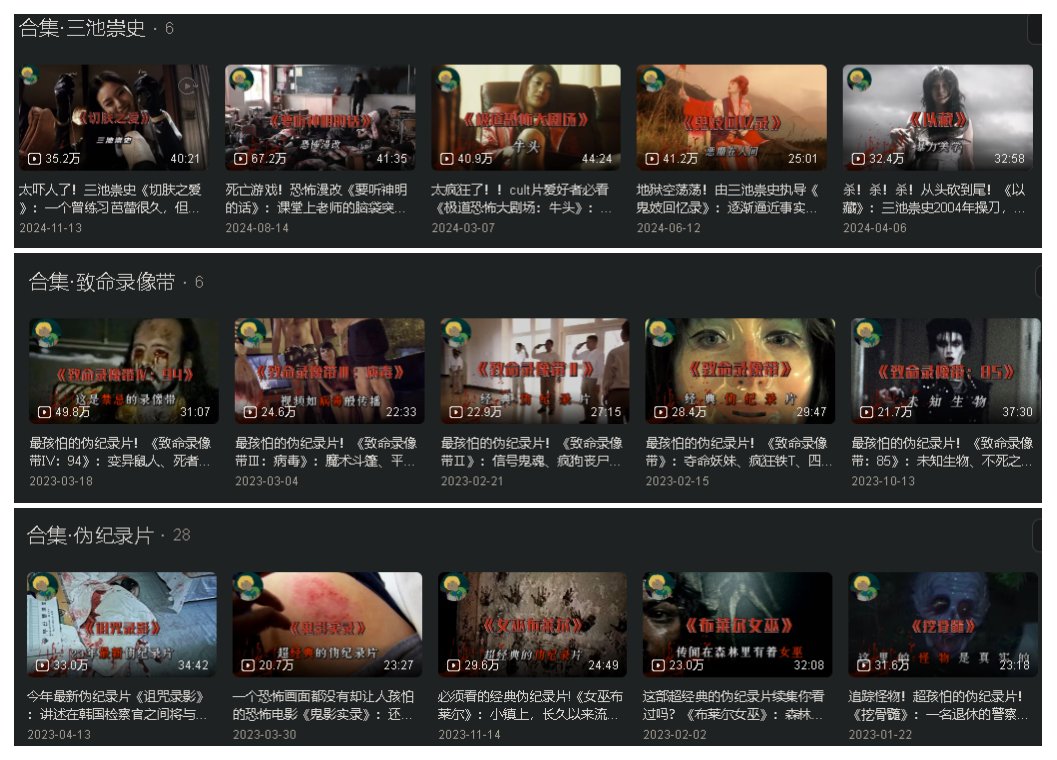The image size is (1057, 760).
Task: Open the 要听神明的话 video thumbnail
Action: click(320, 117)
